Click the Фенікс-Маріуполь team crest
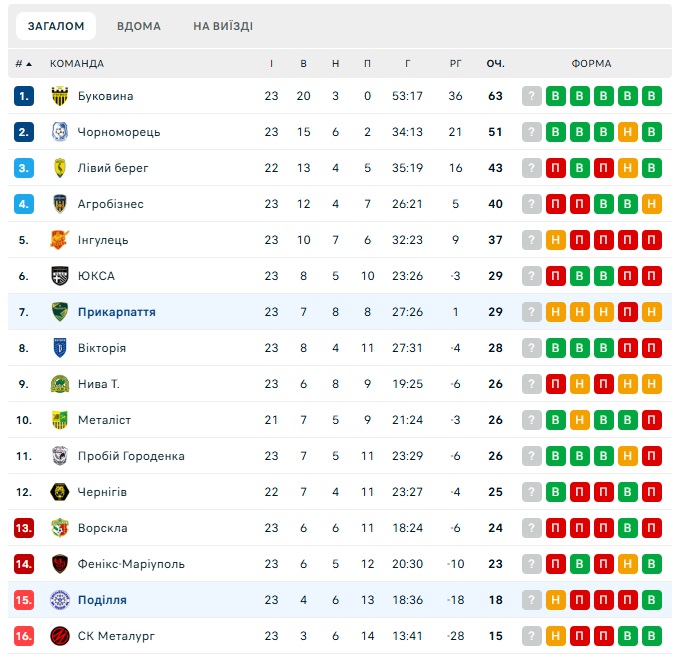Image resolution: width=680 pixels, height=656 pixels. [x=59, y=564]
